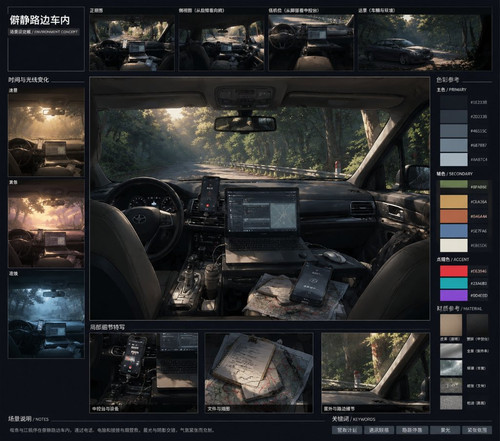Click the 关键词 / KEYWORDS heading
Image resolution: width=500 pixels, height=441 pixels.
(353, 419)
